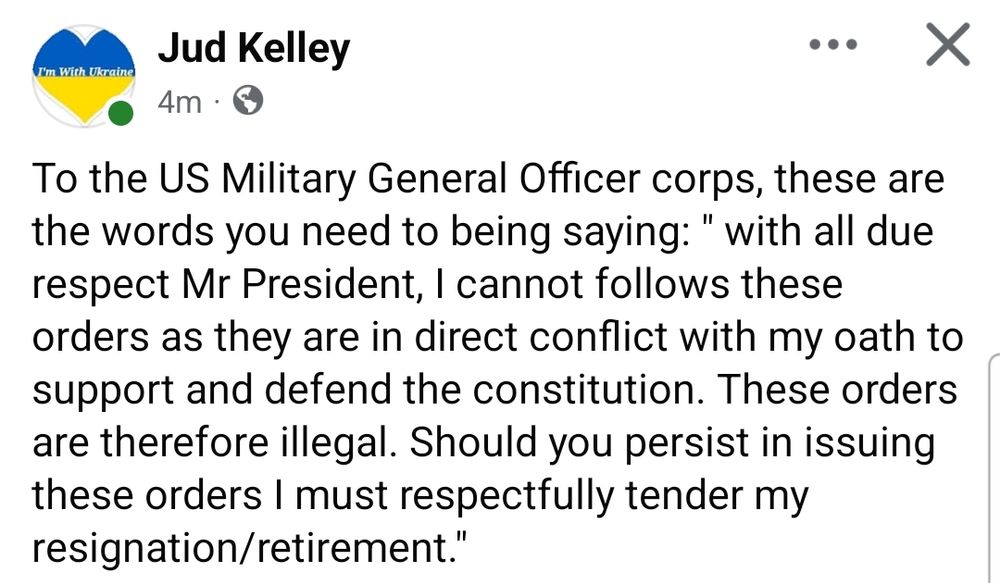Click the globe public audience icon
Viewport: 1000px width, 583px height.
coord(247,101)
